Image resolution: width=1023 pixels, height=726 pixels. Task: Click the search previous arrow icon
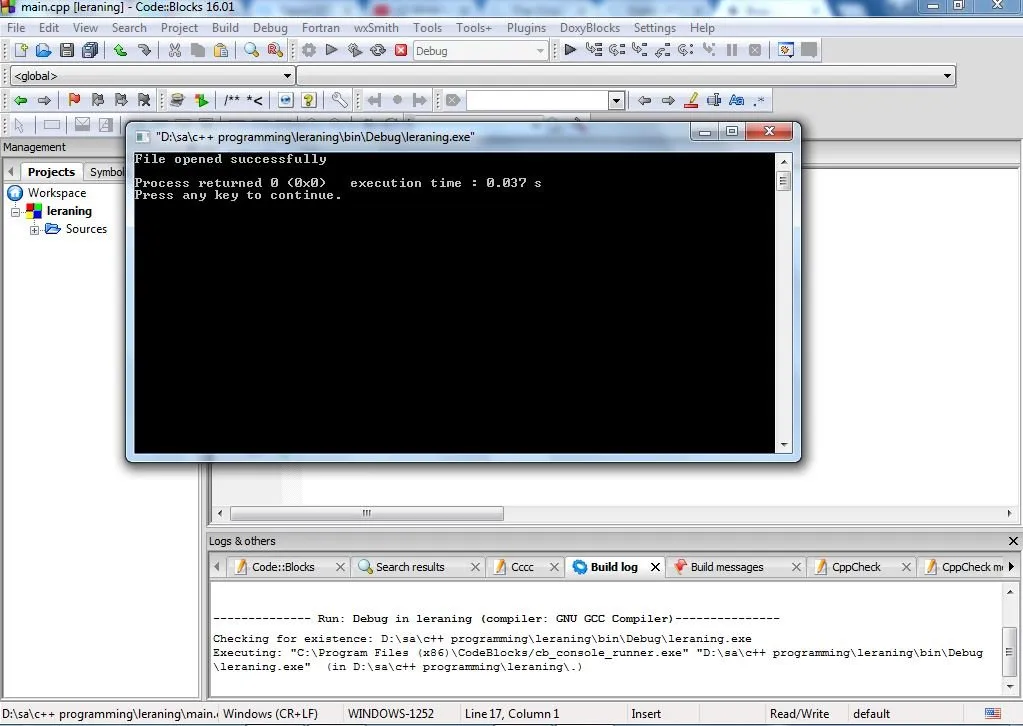645,100
